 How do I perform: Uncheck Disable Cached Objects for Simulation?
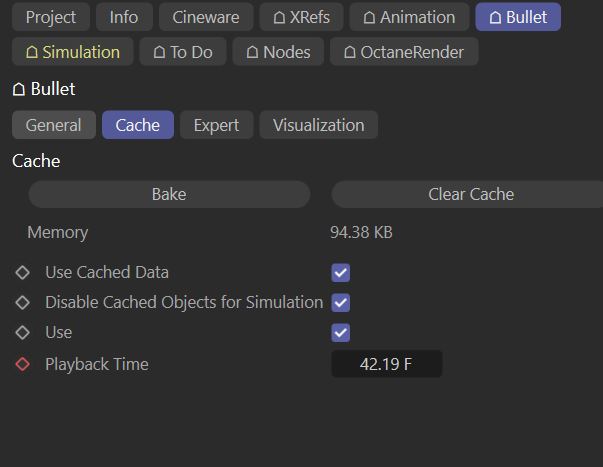click(341, 303)
